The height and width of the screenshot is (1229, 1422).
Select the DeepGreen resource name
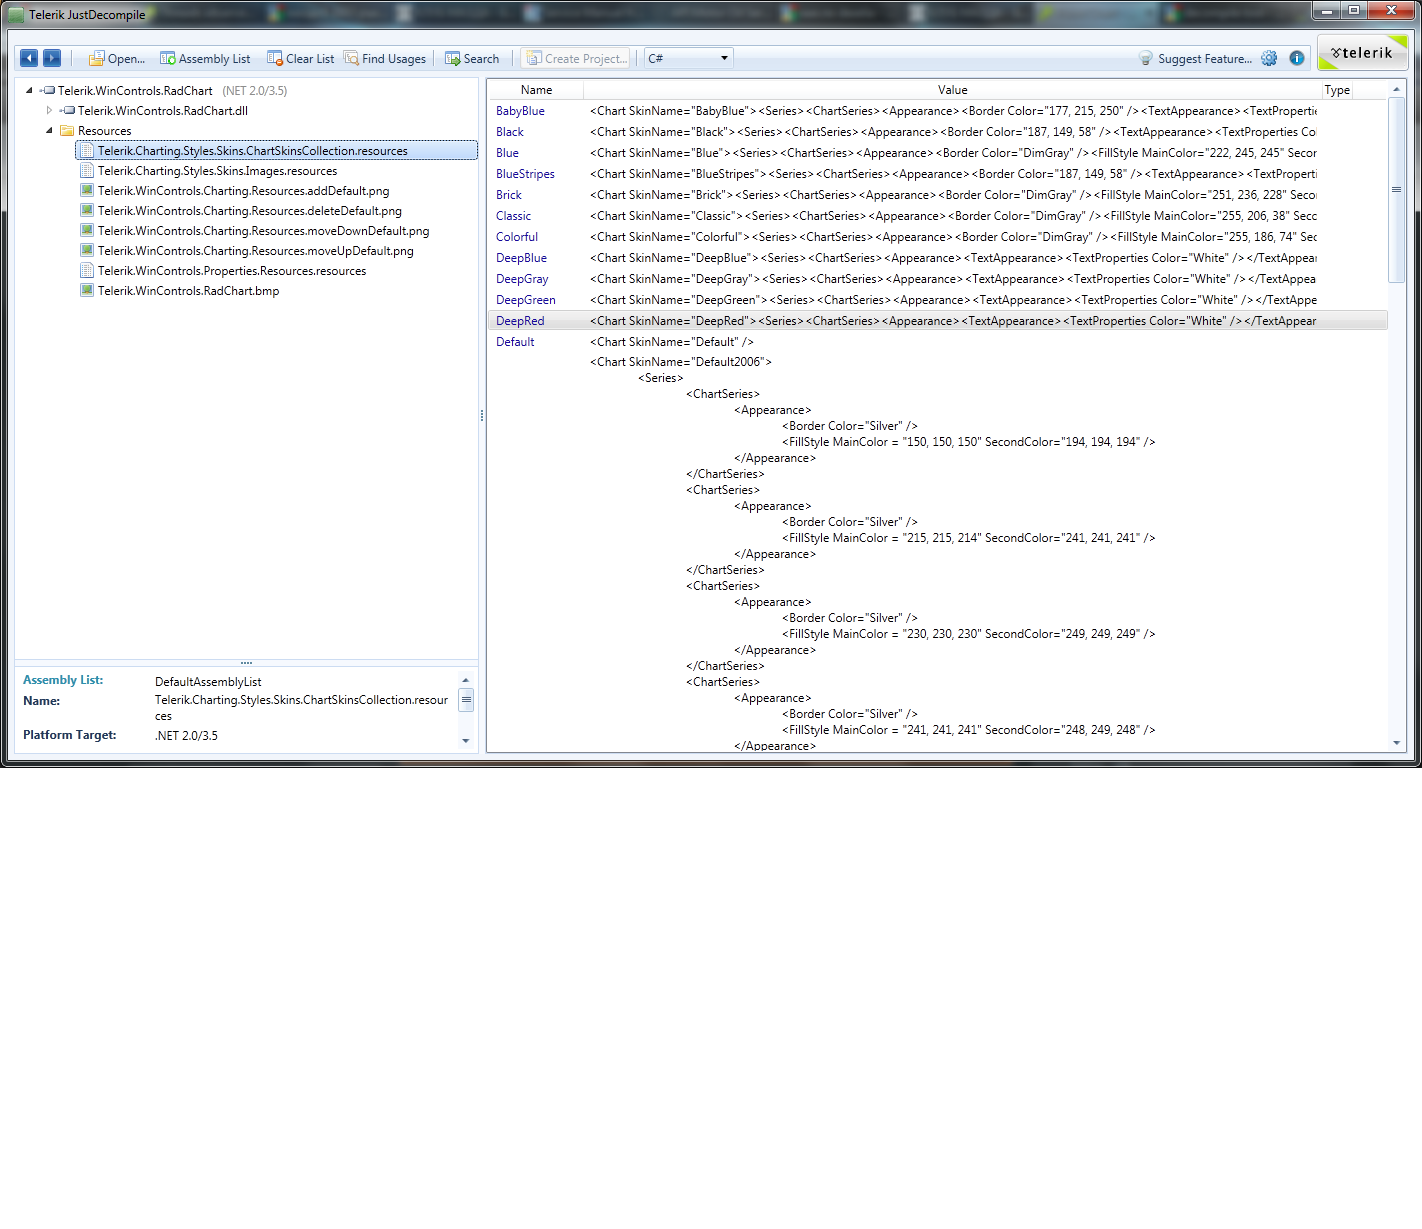(x=525, y=300)
